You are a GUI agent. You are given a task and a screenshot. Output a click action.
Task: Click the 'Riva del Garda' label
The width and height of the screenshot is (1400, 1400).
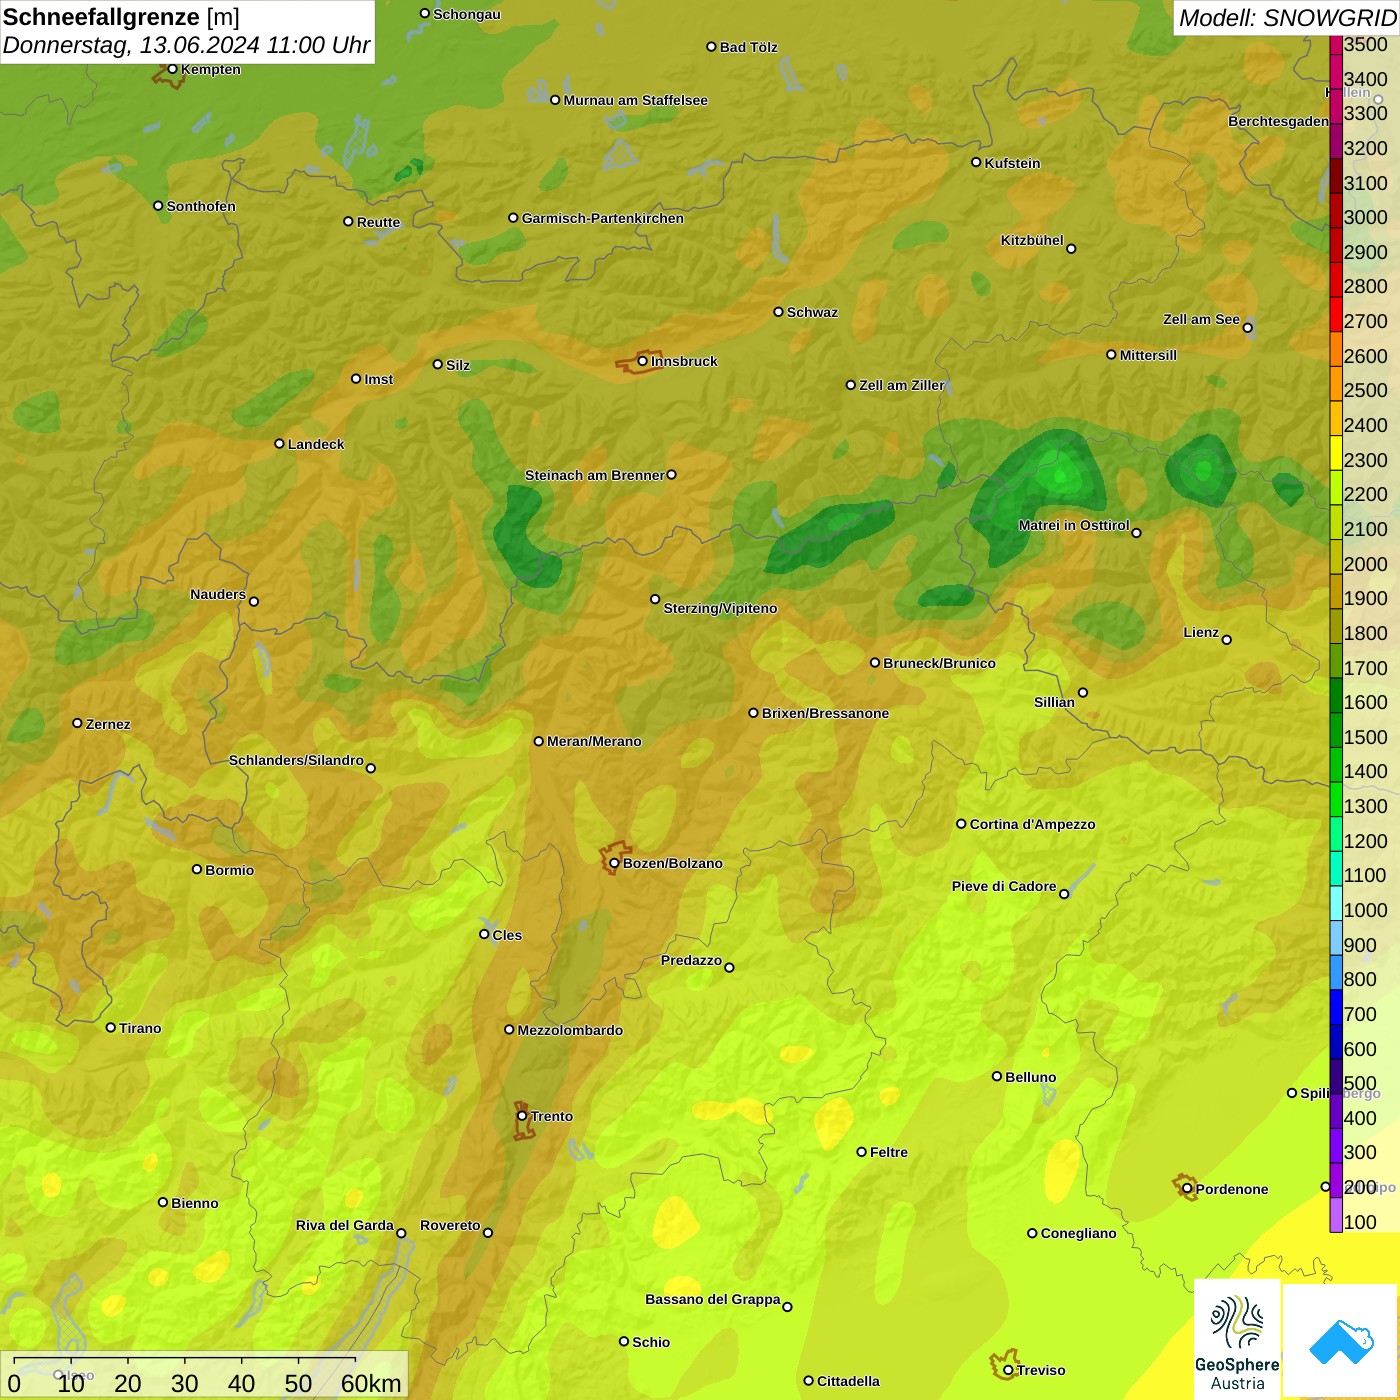344,1225
